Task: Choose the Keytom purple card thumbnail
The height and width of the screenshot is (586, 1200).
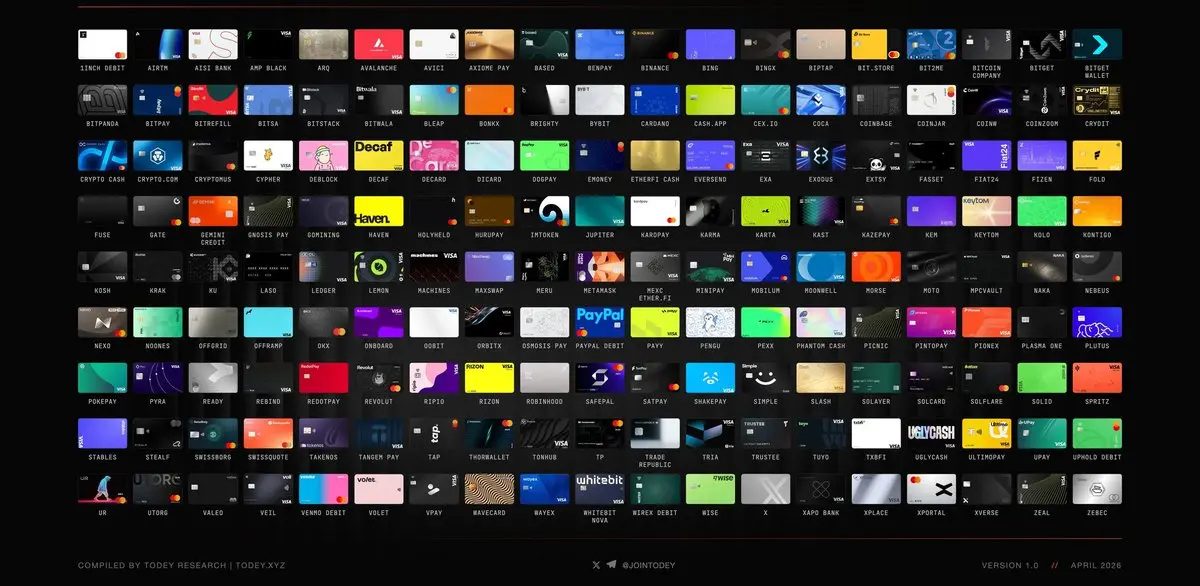Action: click(987, 211)
